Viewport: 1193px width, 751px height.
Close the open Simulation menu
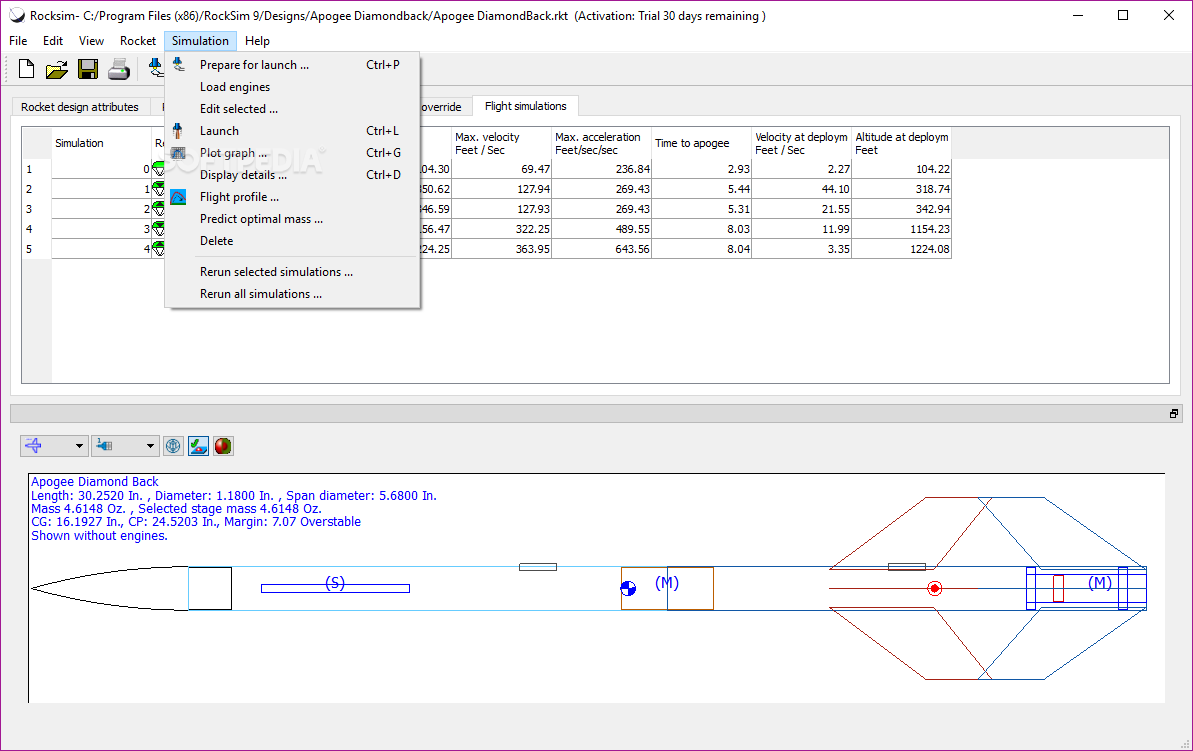coord(200,41)
